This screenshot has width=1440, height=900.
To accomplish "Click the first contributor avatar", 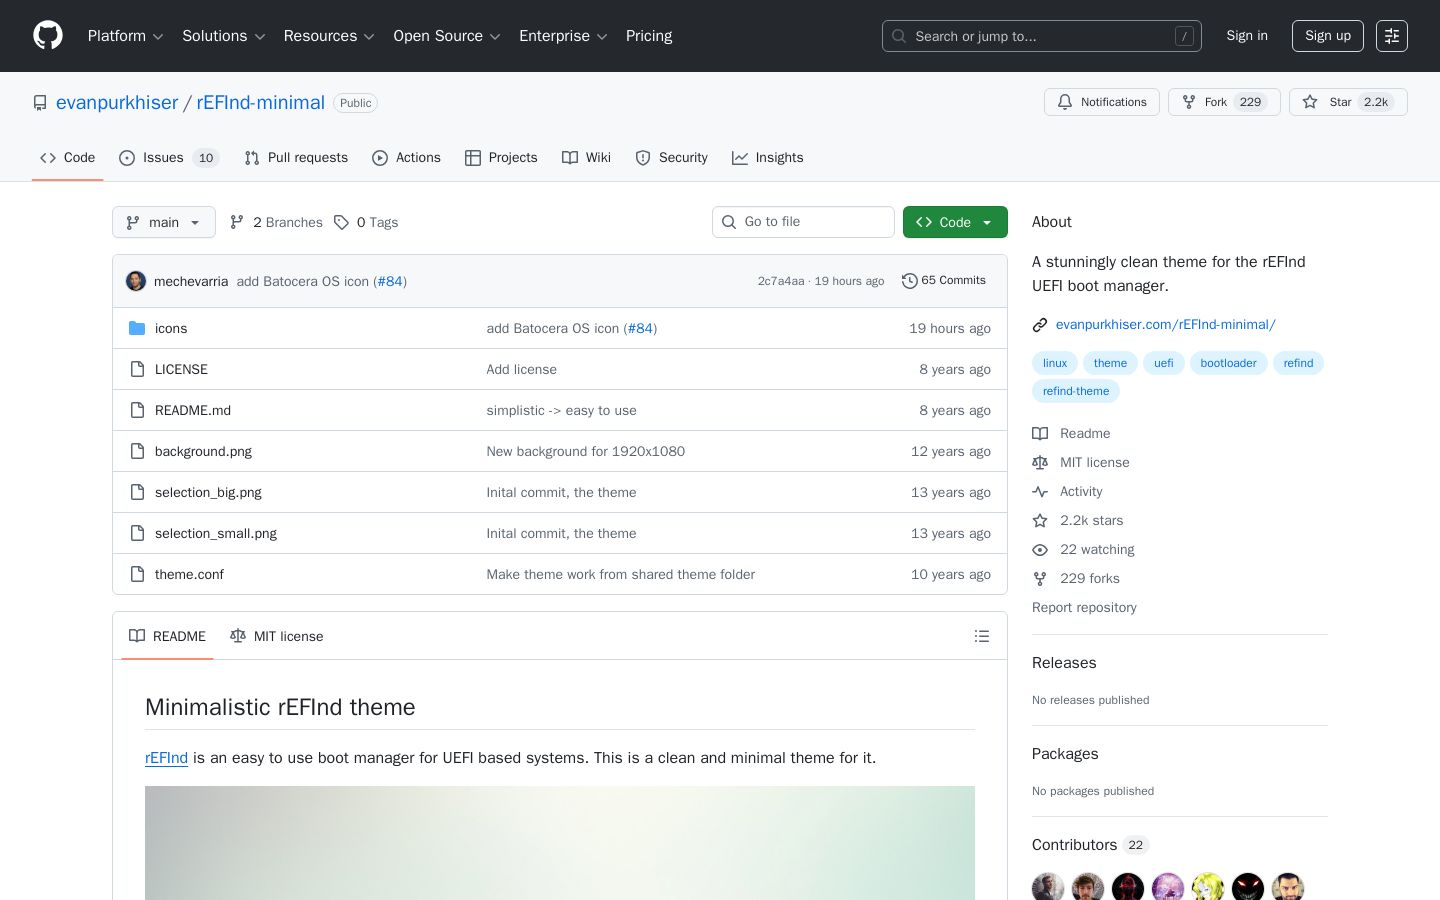I will click(x=1048, y=888).
